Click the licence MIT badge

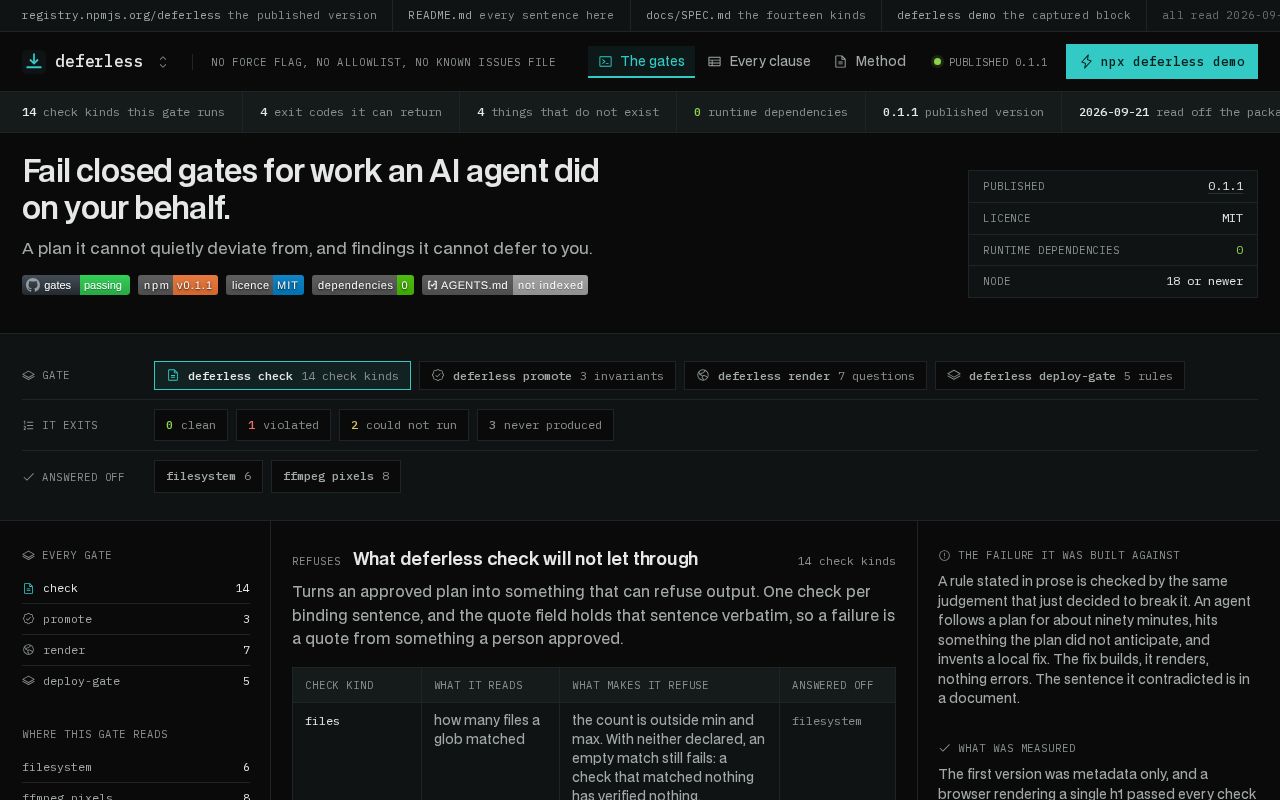[265, 285]
